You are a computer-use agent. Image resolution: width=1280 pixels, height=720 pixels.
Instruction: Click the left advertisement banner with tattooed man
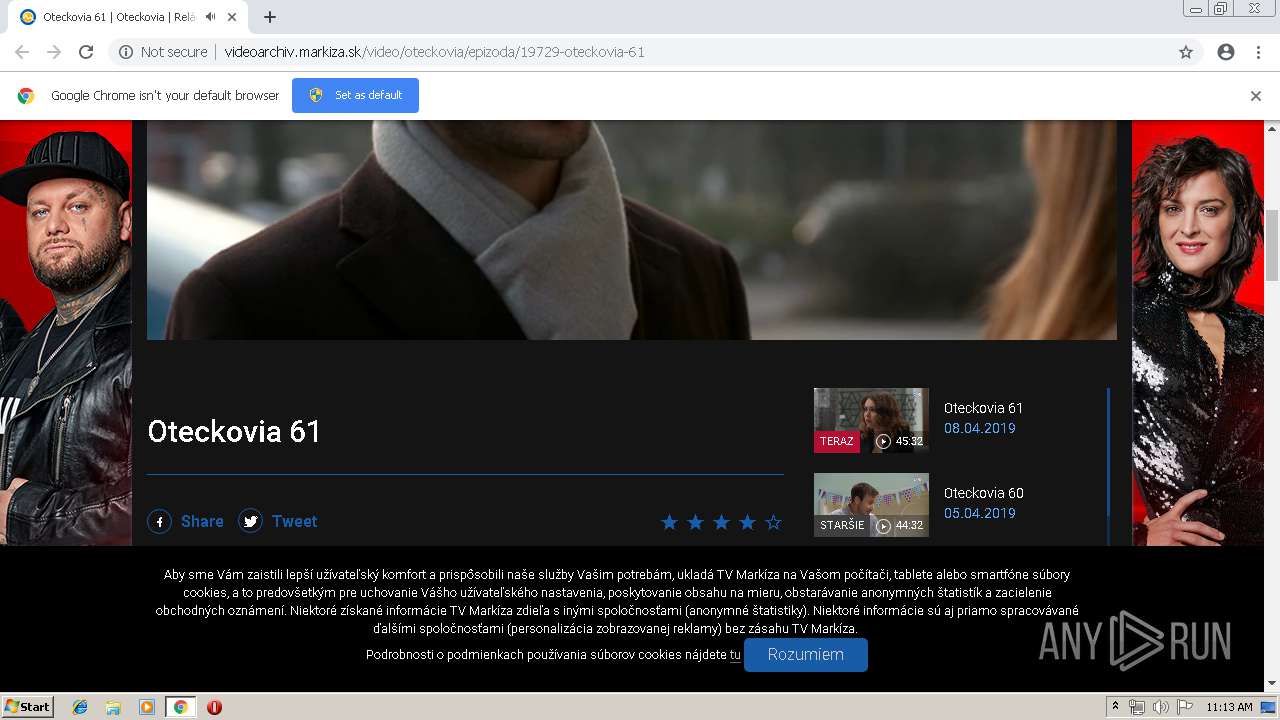(x=65, y=333)
